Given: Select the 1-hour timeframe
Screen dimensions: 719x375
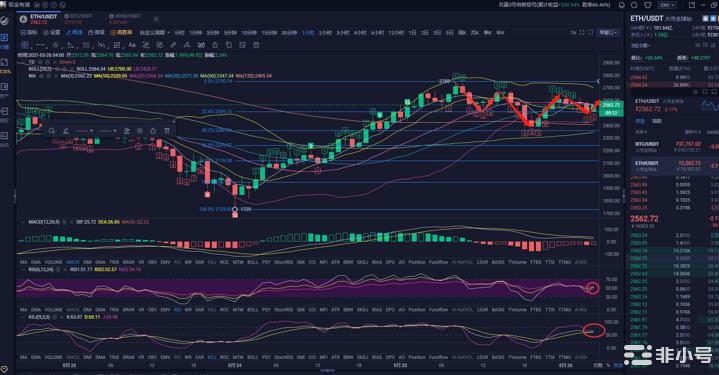Looking at the screenshot, I should 308,33.
